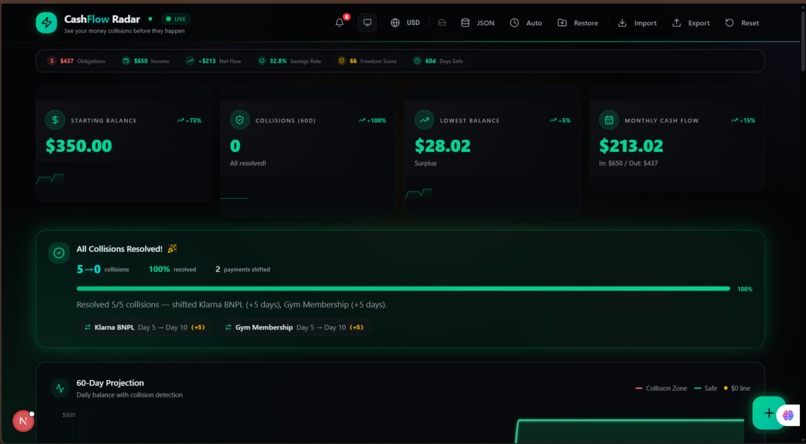Viewport: 806px width, 444px height.
Task: Click the +73% trend indicator
Action: 189,120
